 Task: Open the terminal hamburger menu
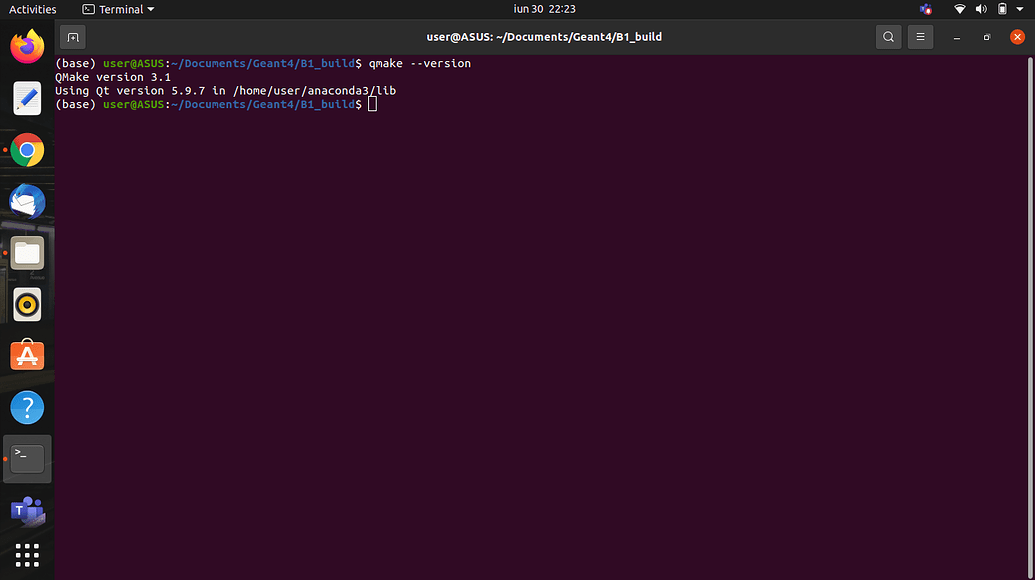pos(920,37)
